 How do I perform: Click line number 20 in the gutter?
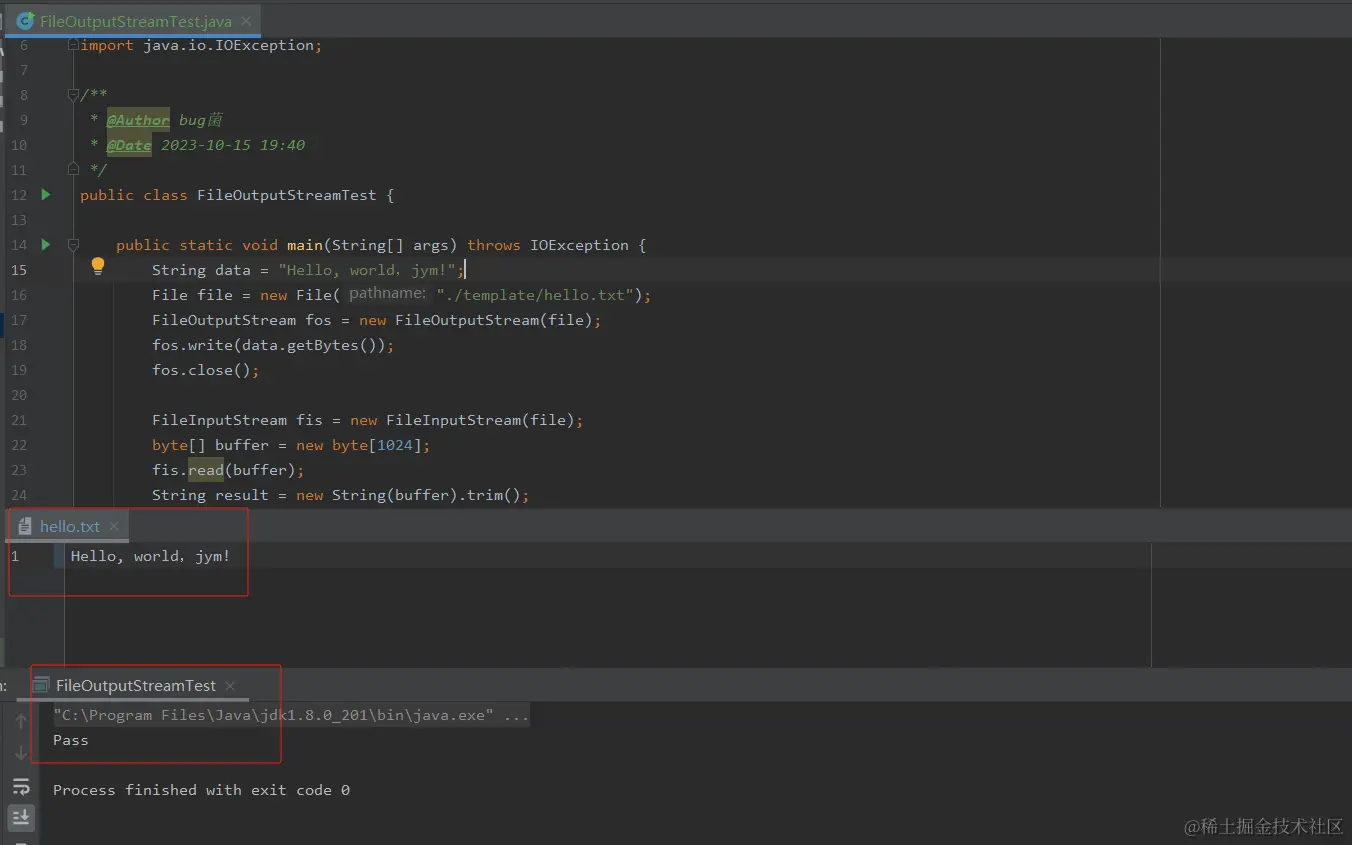pos(19,395)
